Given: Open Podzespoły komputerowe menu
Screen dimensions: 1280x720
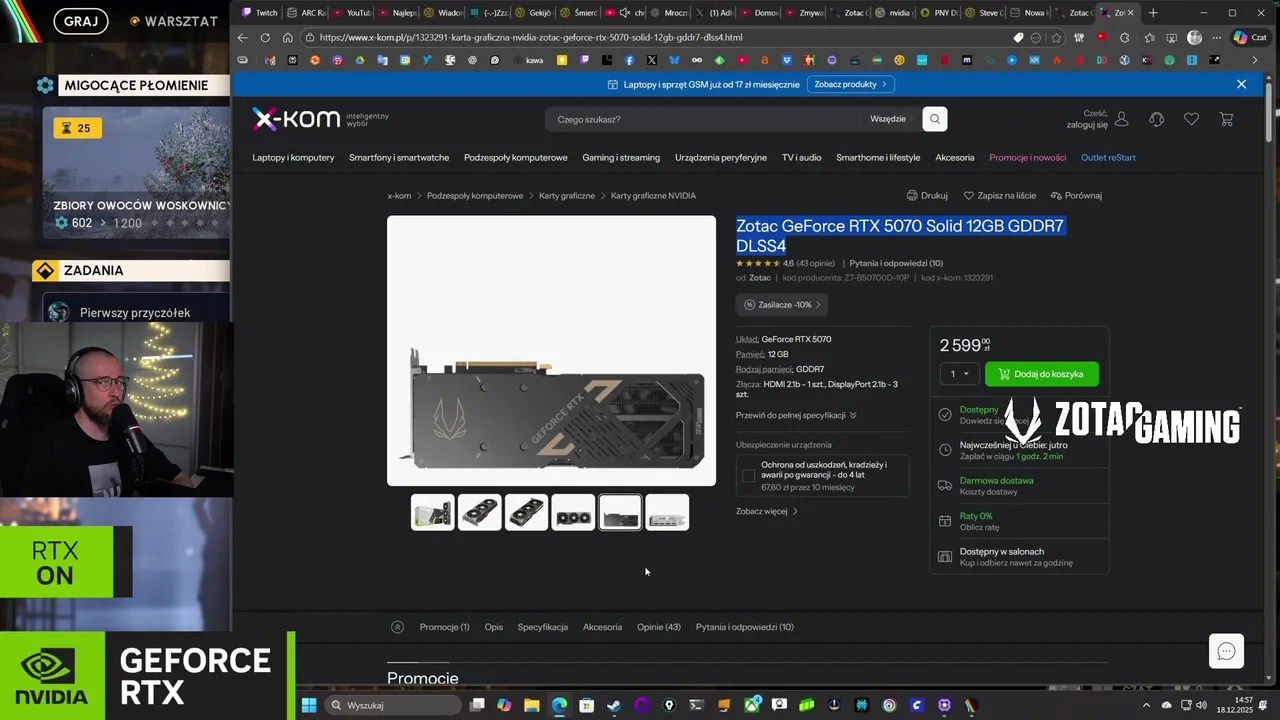Looking at the screenshot, I should pyautogui.click(x=516, y=158).
